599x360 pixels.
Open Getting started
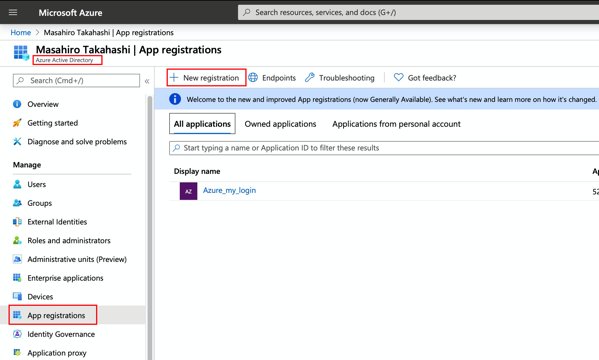[53, 123]
